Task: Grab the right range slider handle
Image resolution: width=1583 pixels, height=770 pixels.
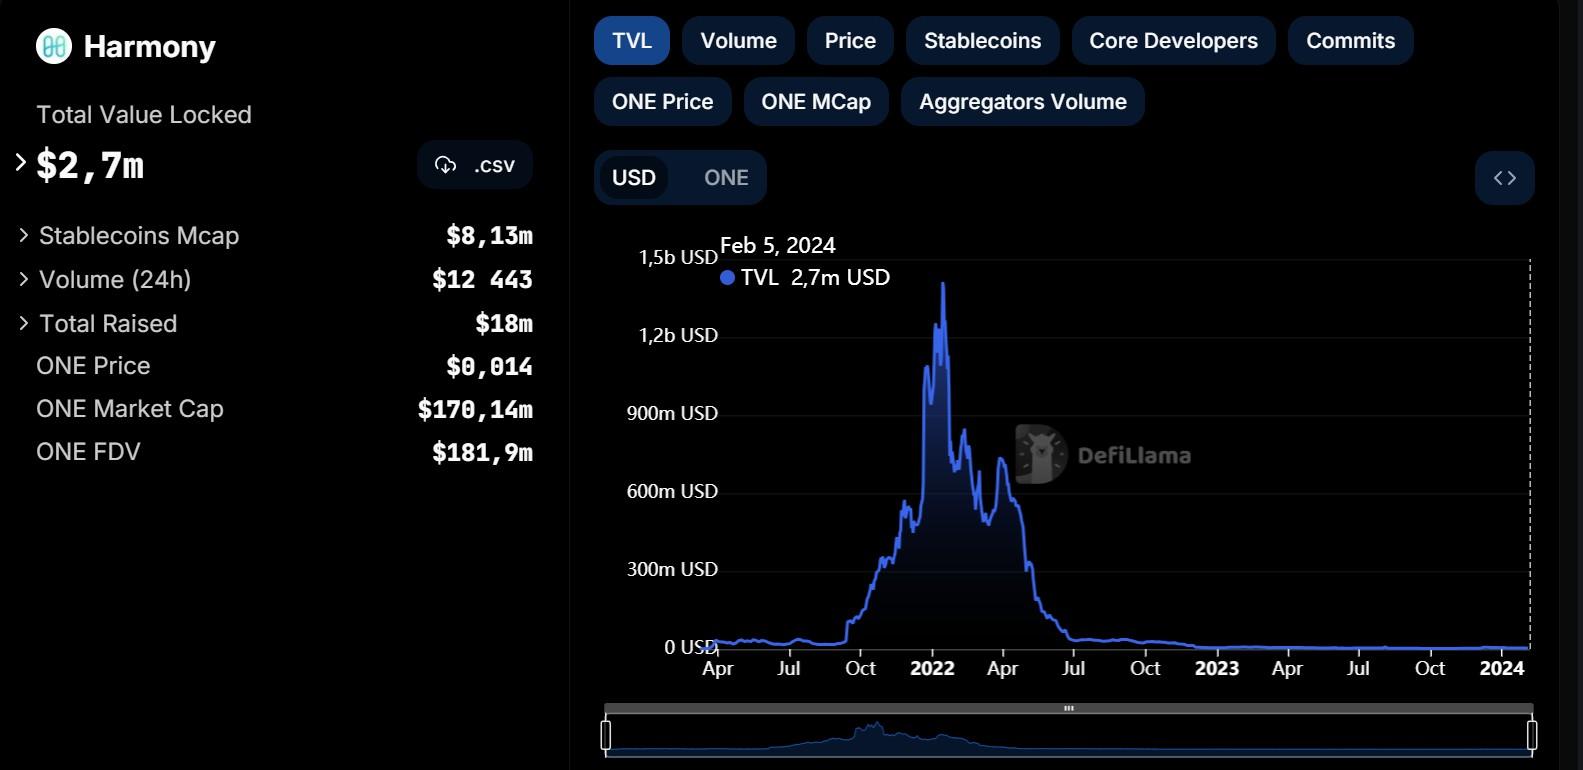Action: (x=1532, y=735)
